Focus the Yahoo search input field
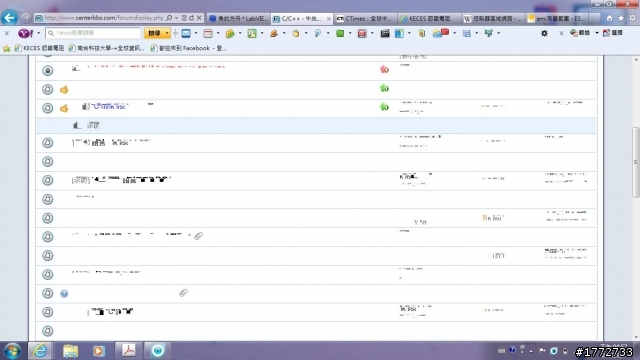 pyautogui.click(x=93, y=33)
